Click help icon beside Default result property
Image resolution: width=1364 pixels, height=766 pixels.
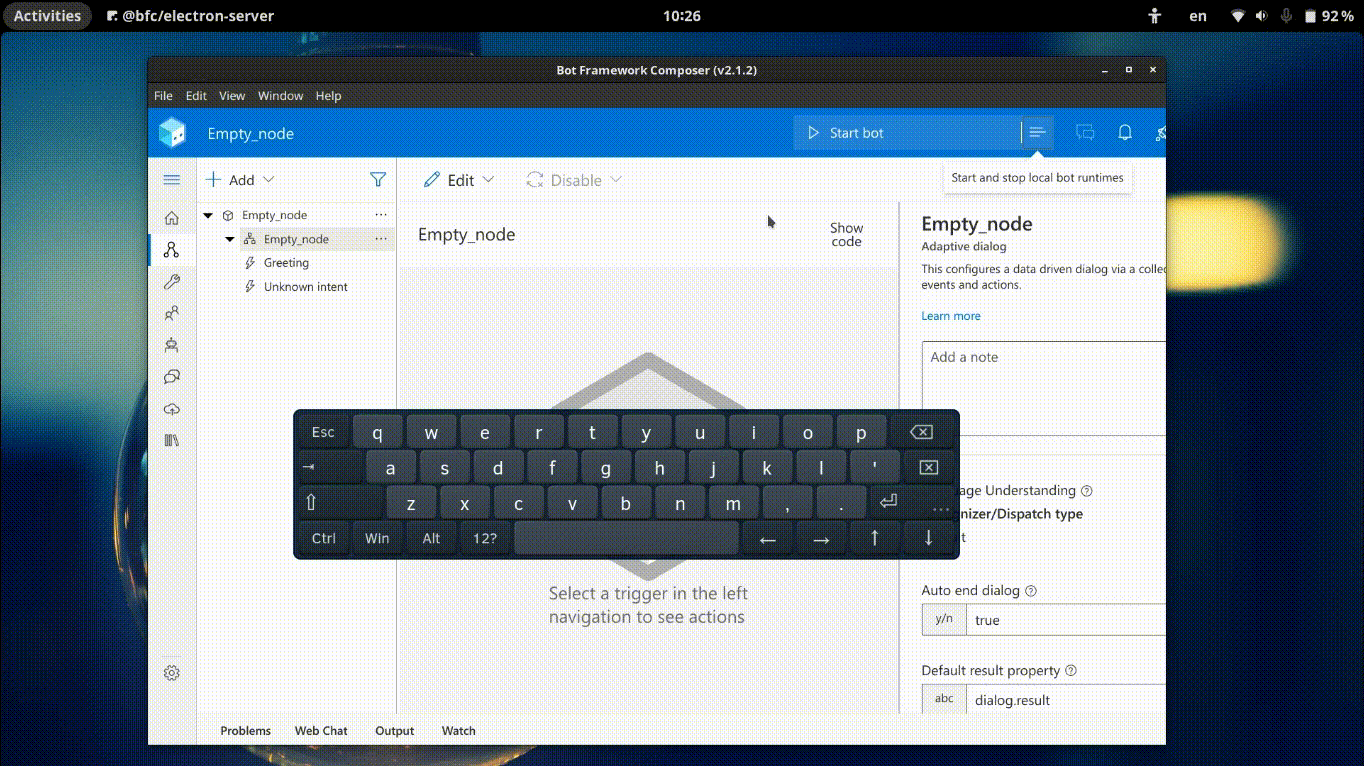(1071, 671)
